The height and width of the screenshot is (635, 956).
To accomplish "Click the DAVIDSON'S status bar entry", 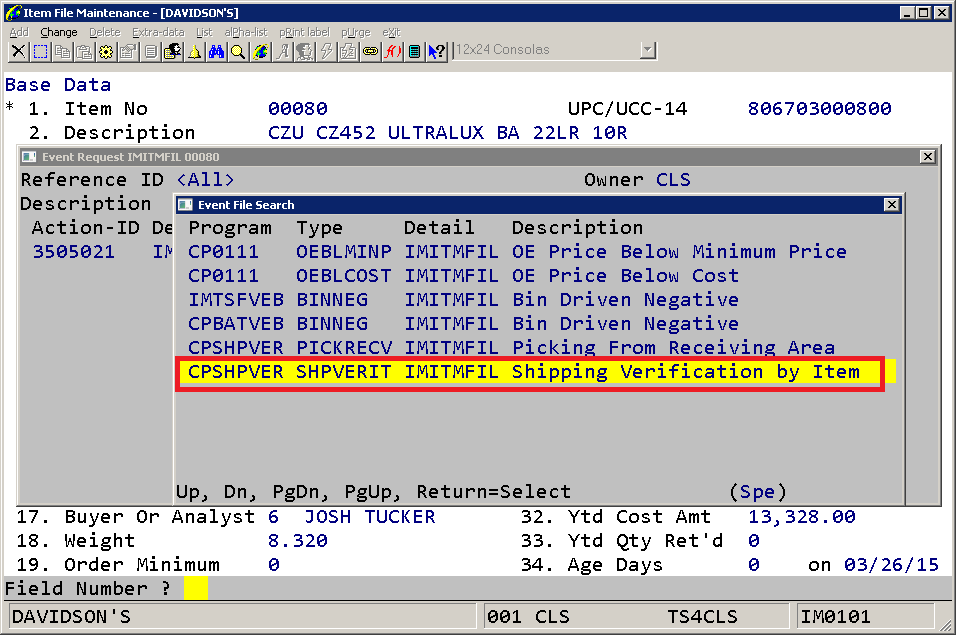I will 71,617.
